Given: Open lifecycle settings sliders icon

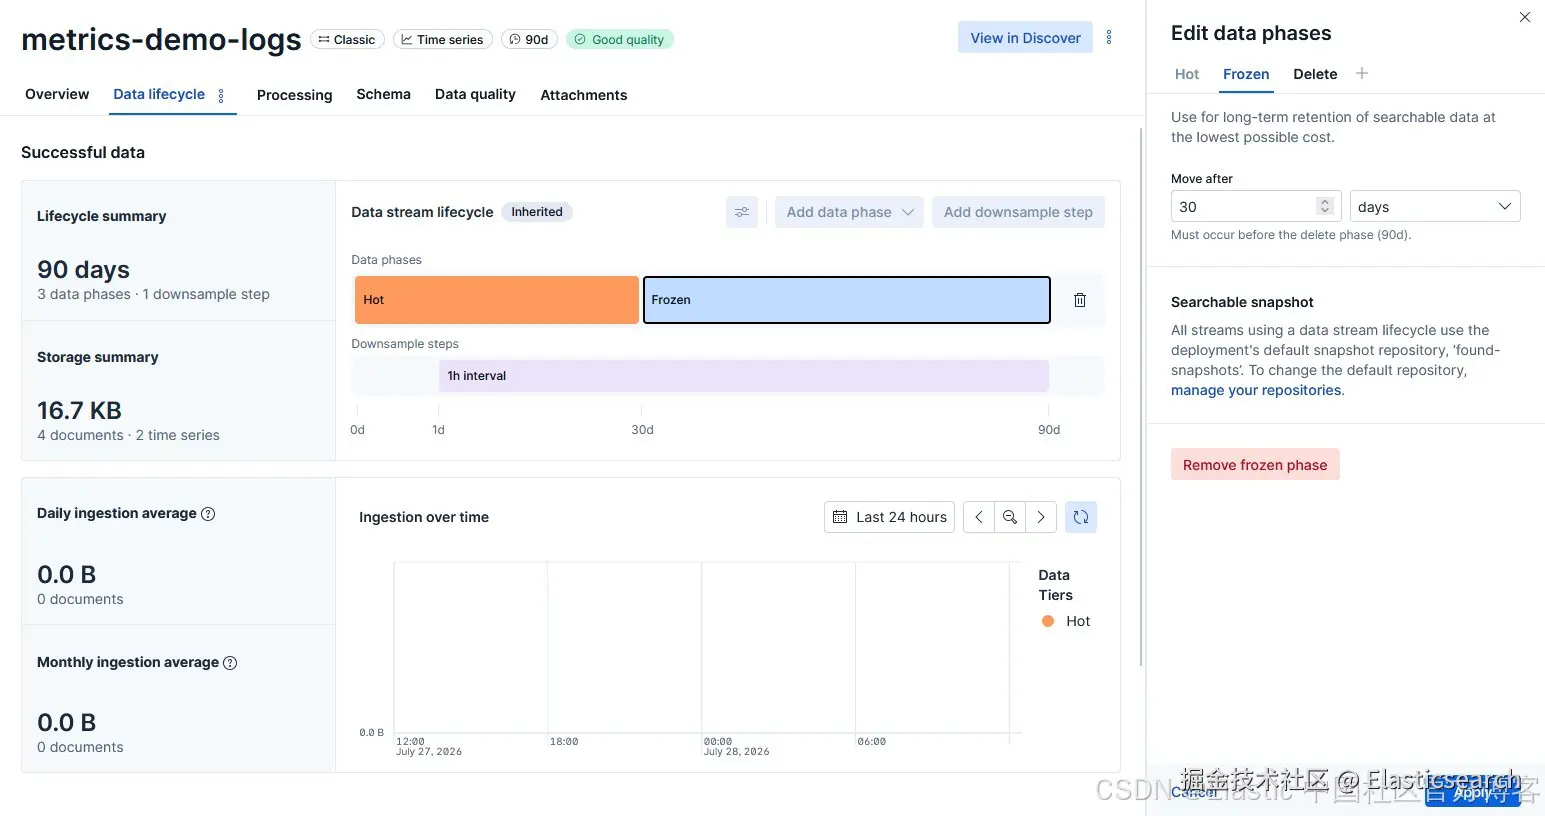Looking at the screenshot, I should pos(742,212).
